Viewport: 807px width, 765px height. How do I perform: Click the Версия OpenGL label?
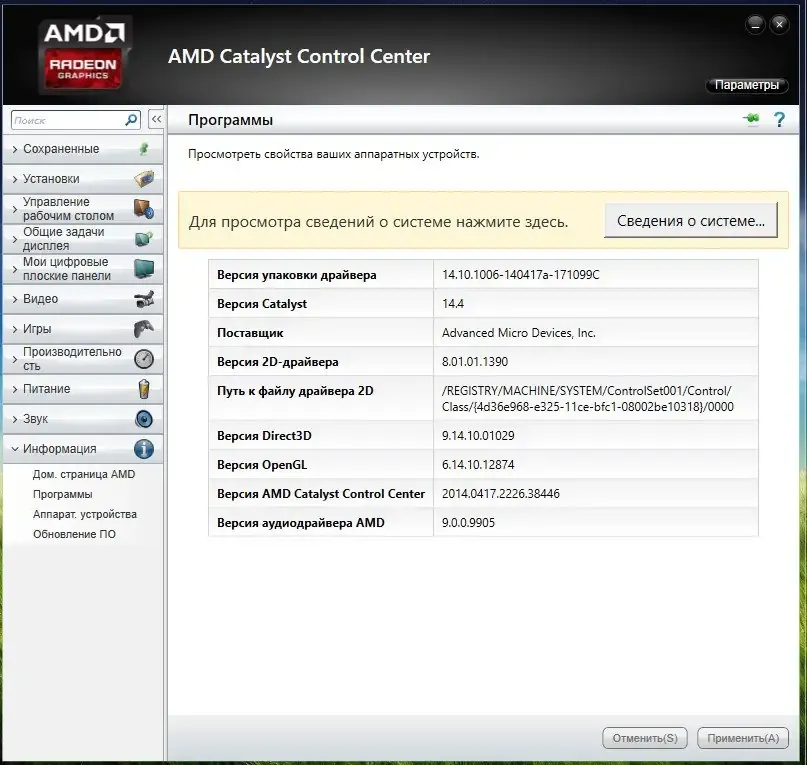pos(262,465)
